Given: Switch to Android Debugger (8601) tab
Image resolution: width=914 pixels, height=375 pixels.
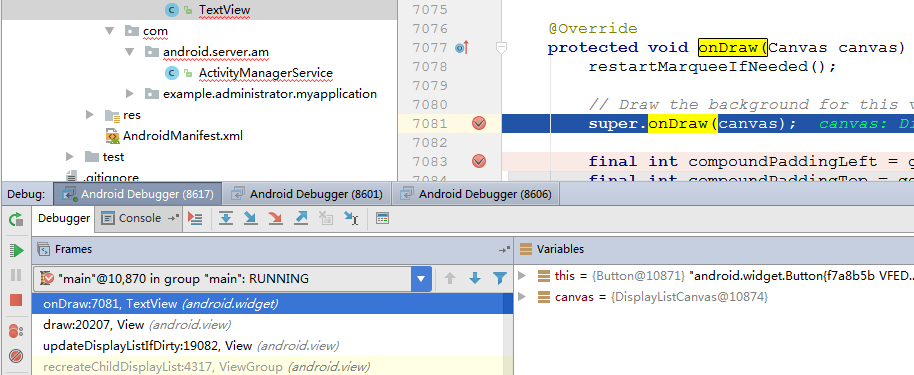Looking at the screenshot, I should coord(307,194).
